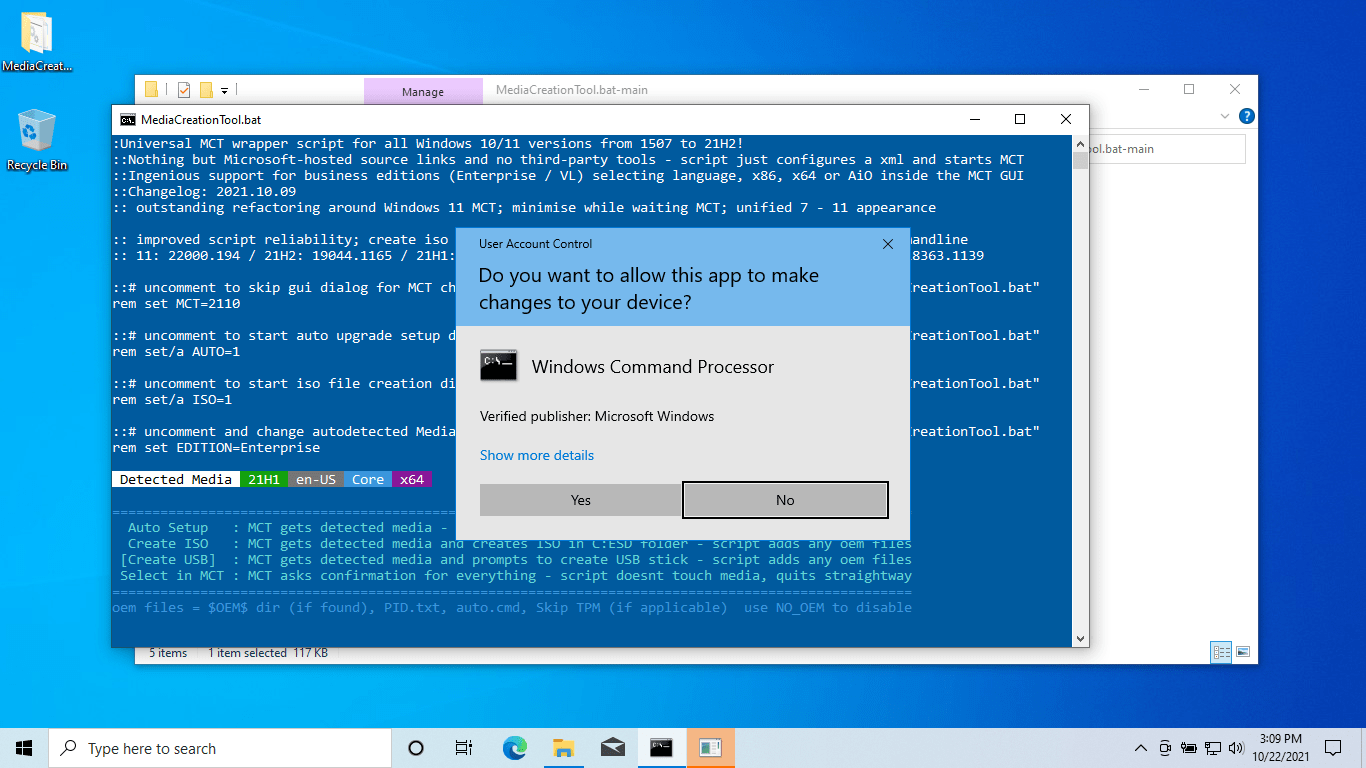Close the User Account Control dialog
Viewport: 1366px width, 768px height.
coord(887,244)
